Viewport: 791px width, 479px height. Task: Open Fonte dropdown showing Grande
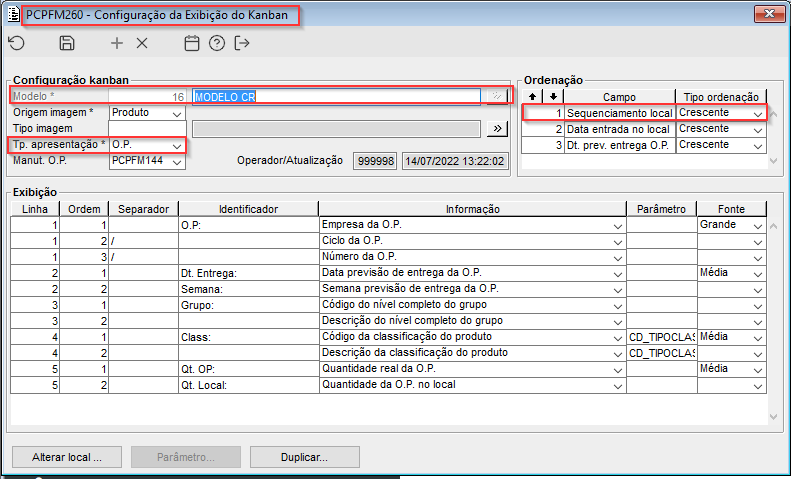coord(758,225)
